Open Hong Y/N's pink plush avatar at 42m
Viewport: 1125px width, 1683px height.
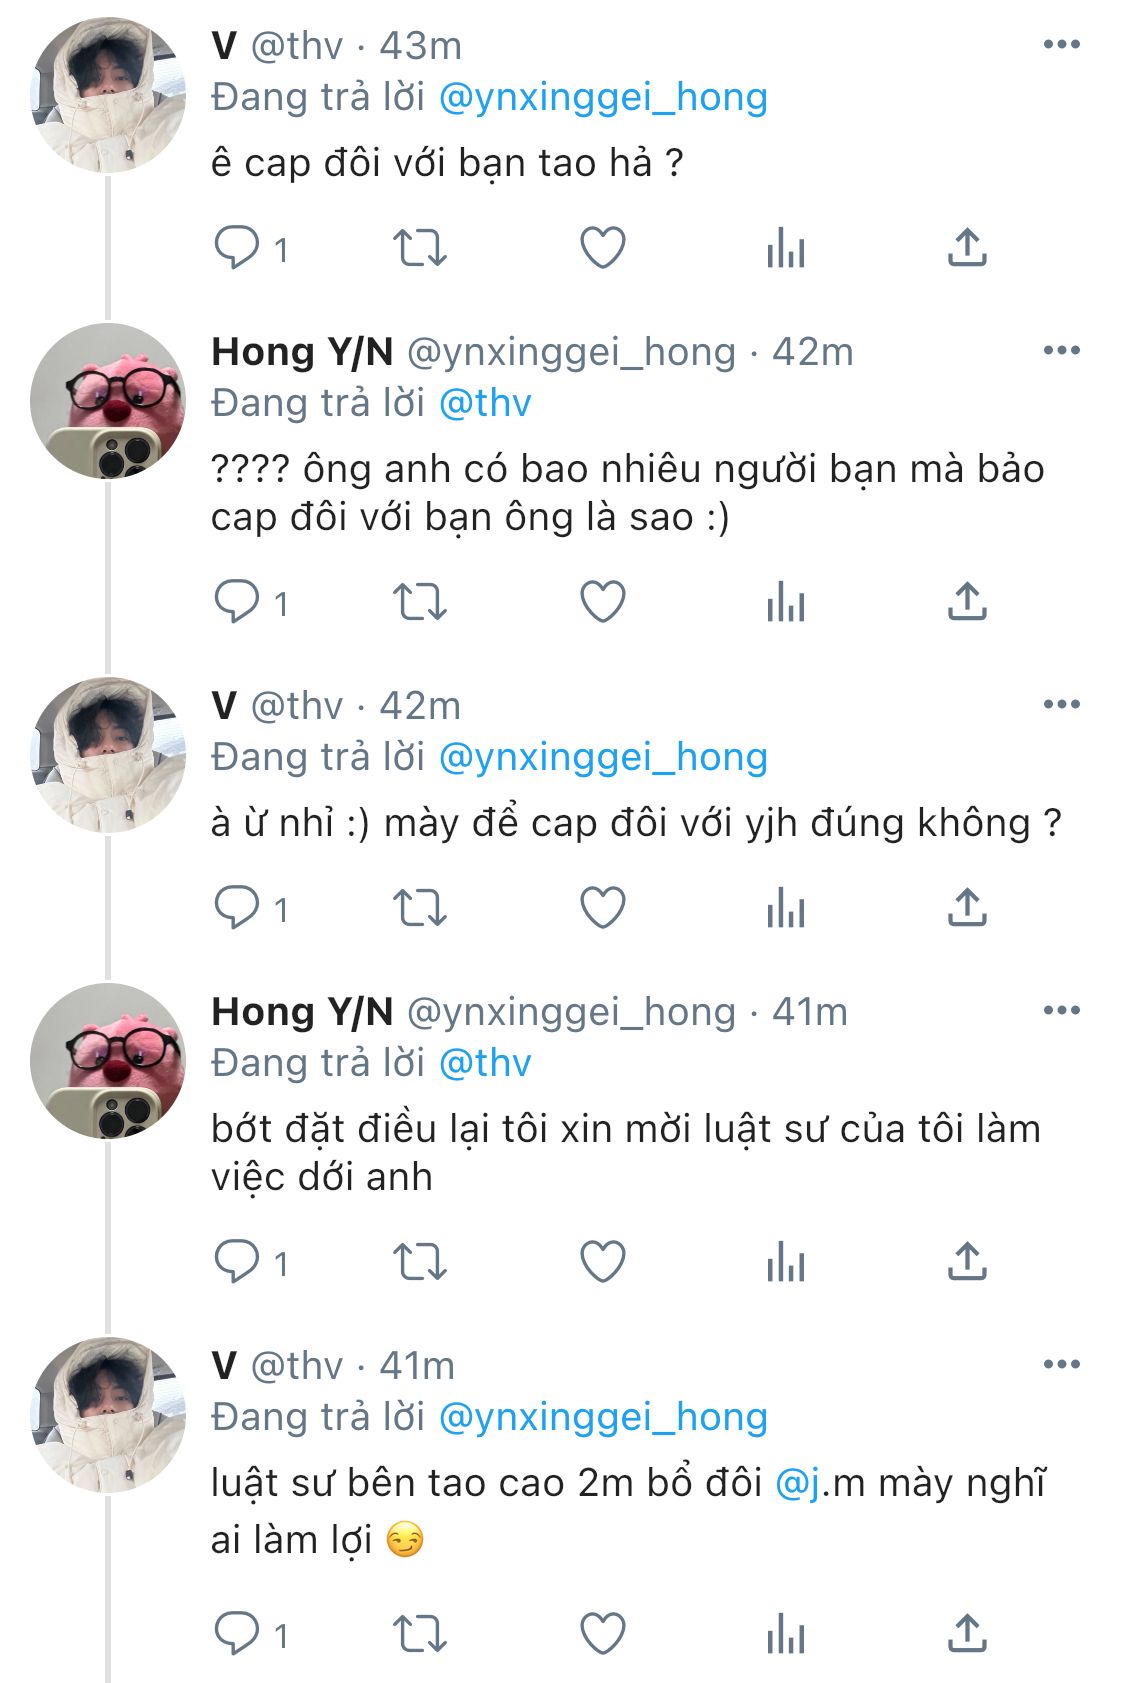[108, 401]
